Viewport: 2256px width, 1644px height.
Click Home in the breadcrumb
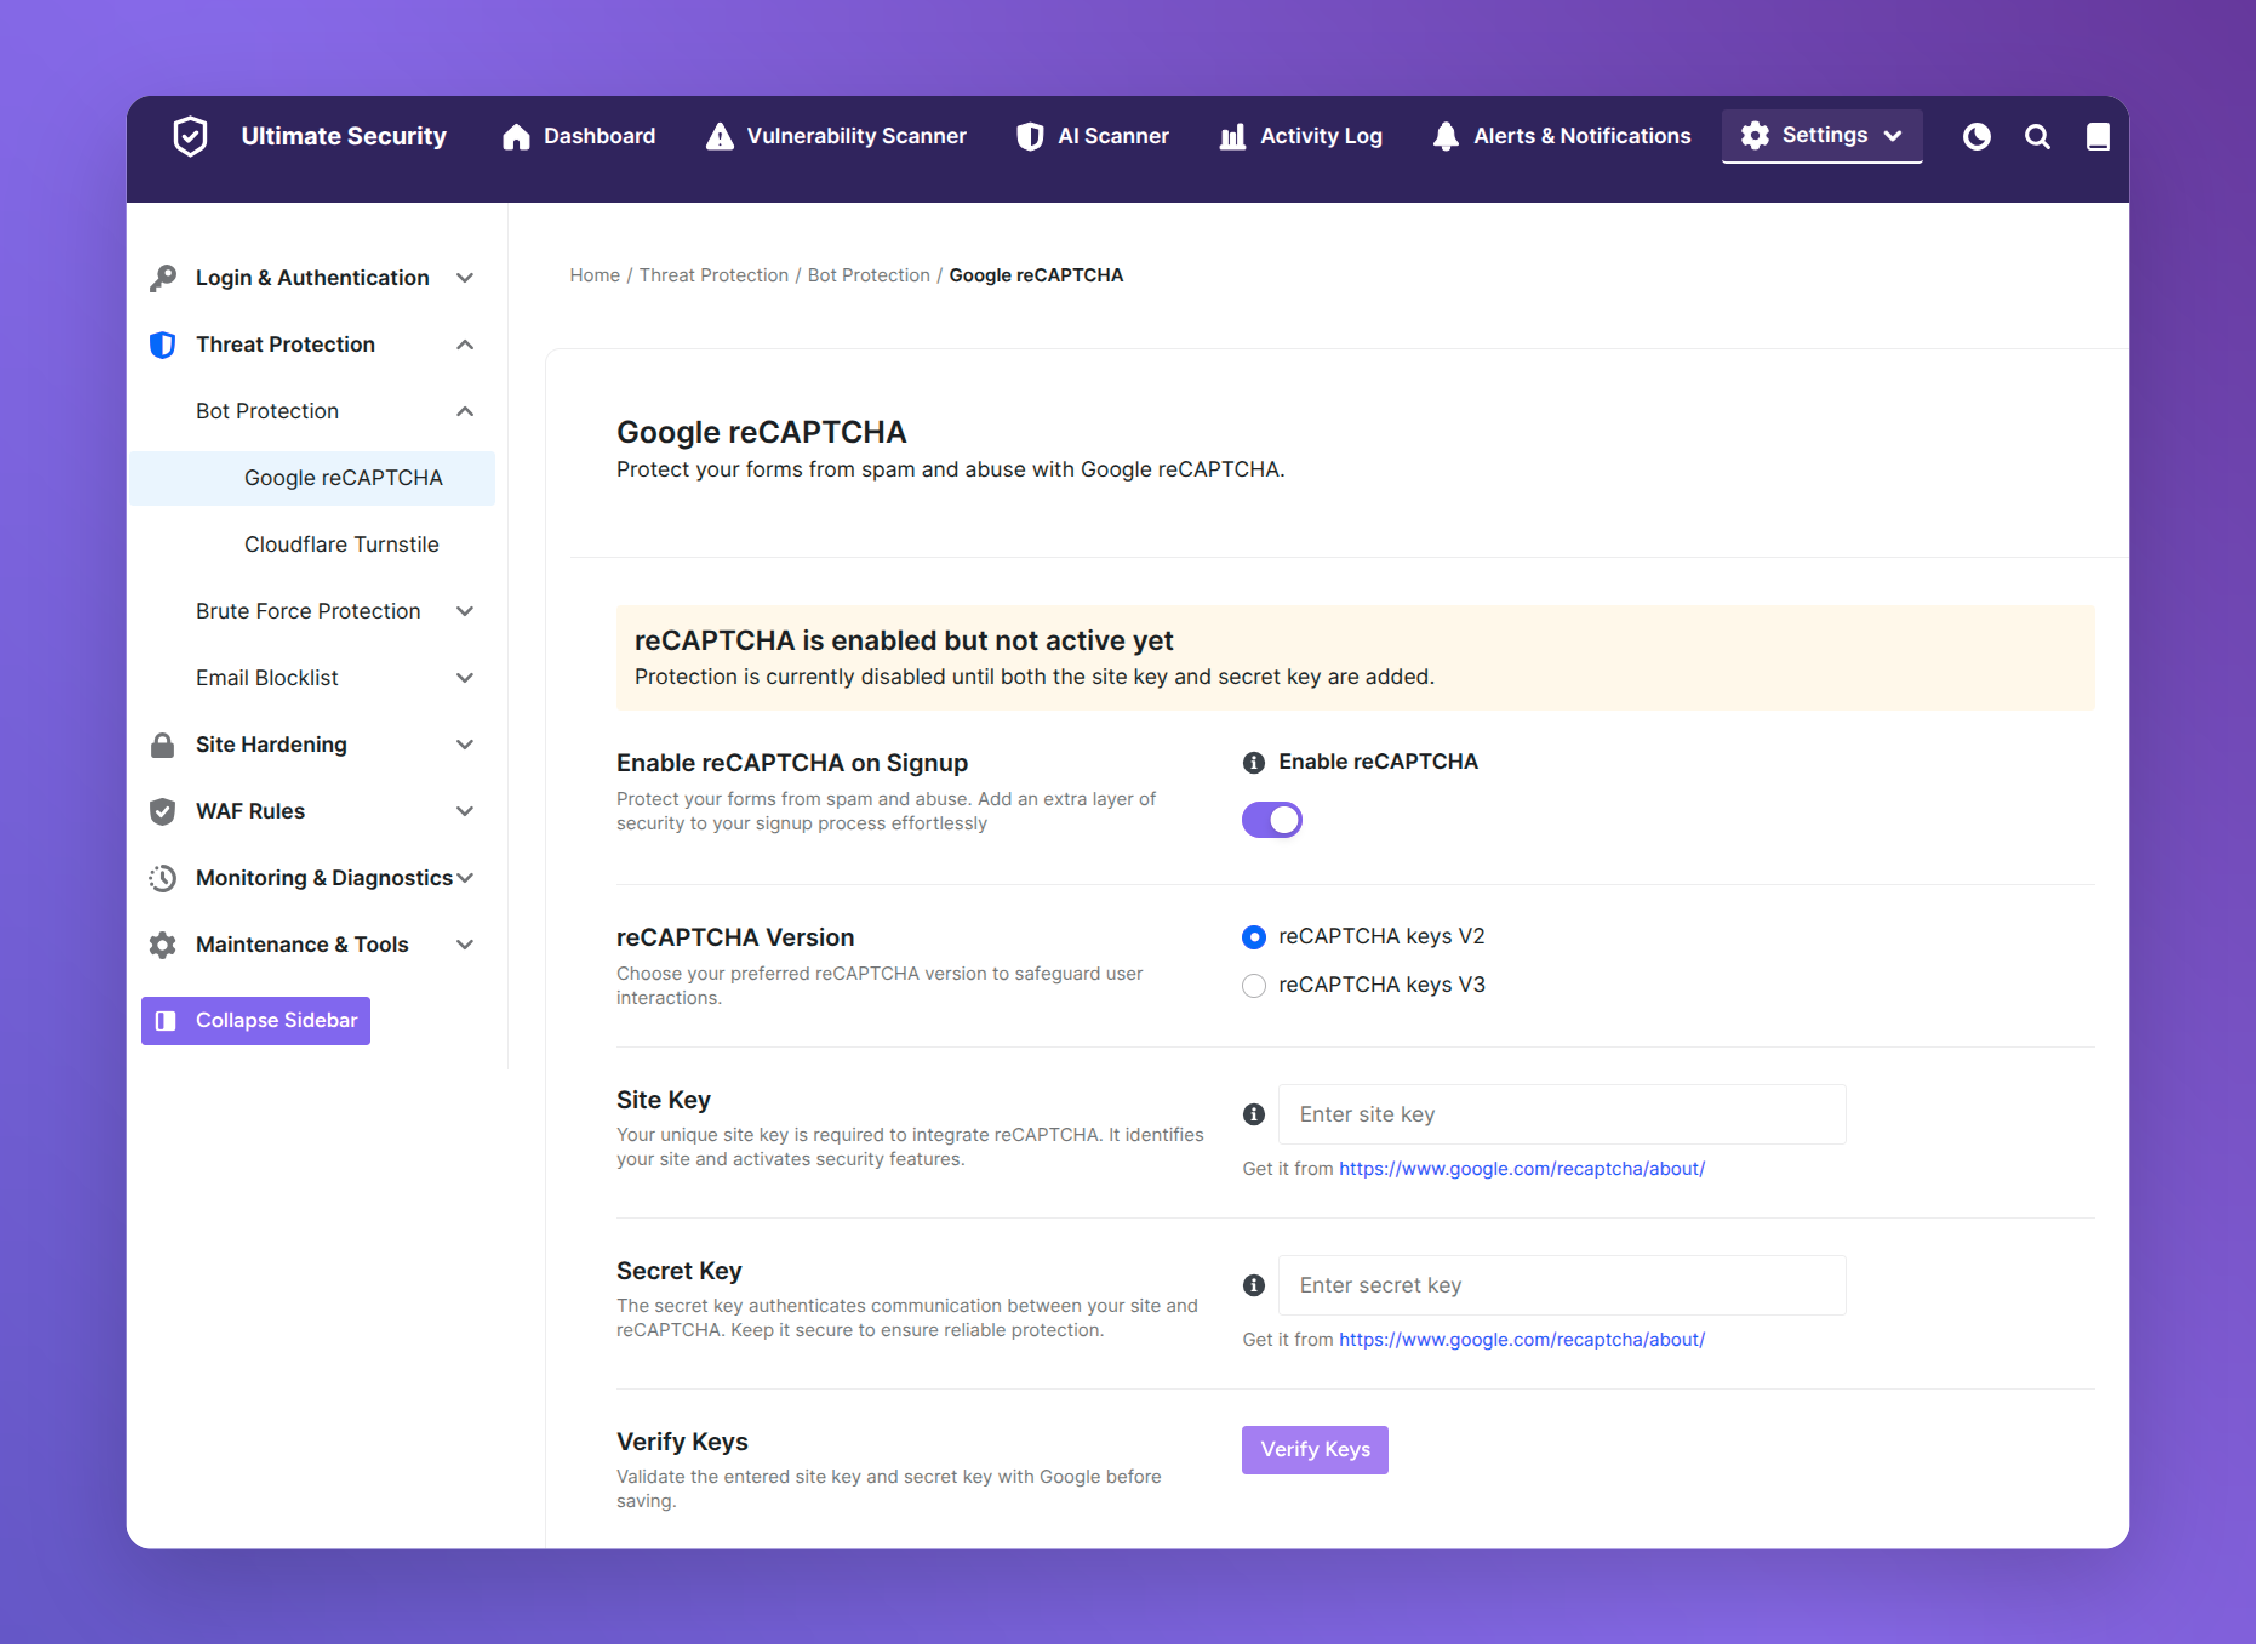(x=594, y=275)
